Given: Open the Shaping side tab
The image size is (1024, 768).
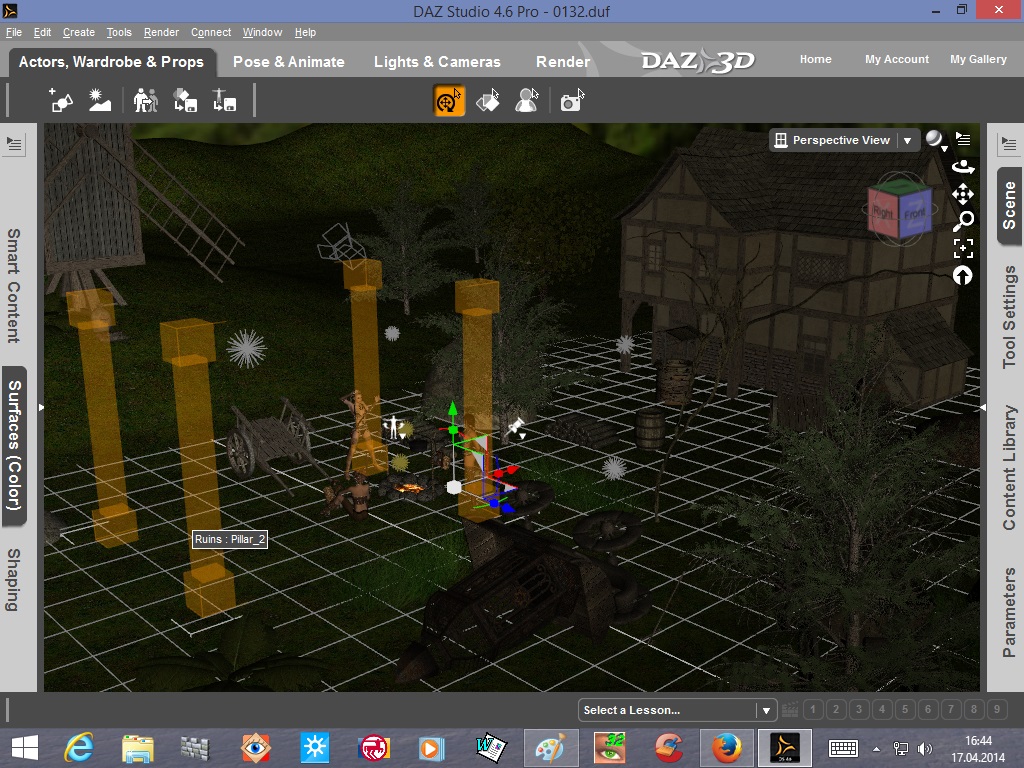Looking at the screenshot, I should click(x=14, y=580).
